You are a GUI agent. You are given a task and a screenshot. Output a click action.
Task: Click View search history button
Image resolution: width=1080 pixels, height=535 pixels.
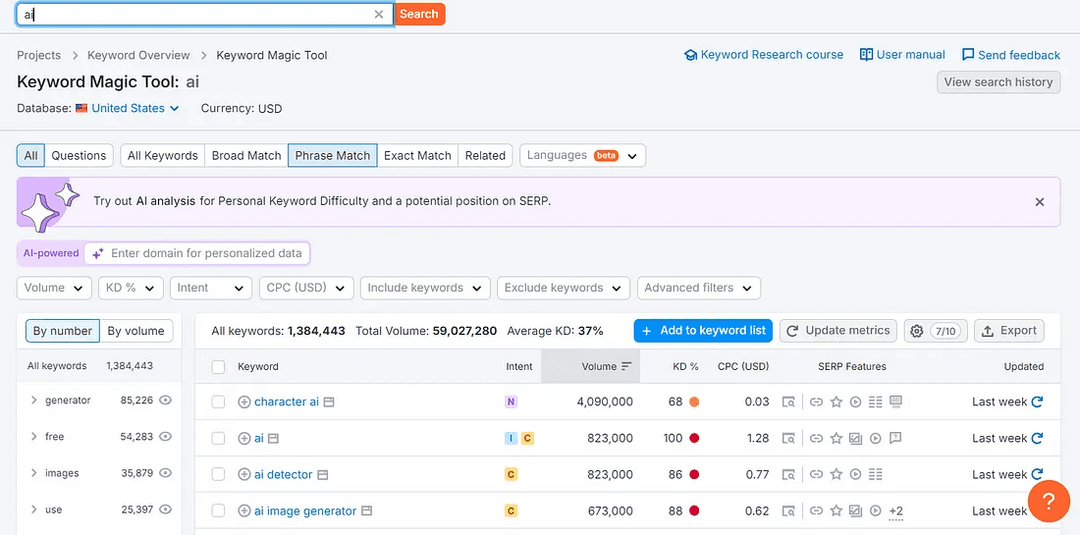[x=998, y=82]
